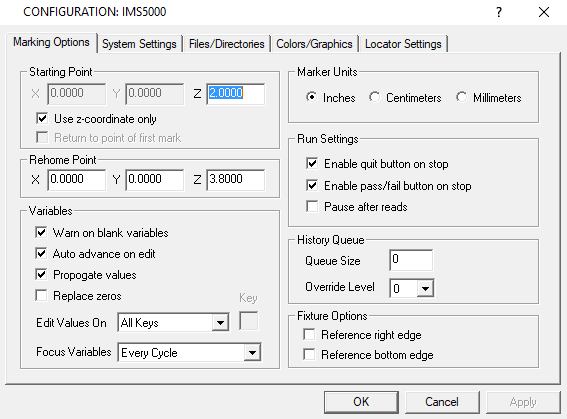
Task: Open the Files/Directories tab
Action: pyautogui.click(x=227, y=44)
